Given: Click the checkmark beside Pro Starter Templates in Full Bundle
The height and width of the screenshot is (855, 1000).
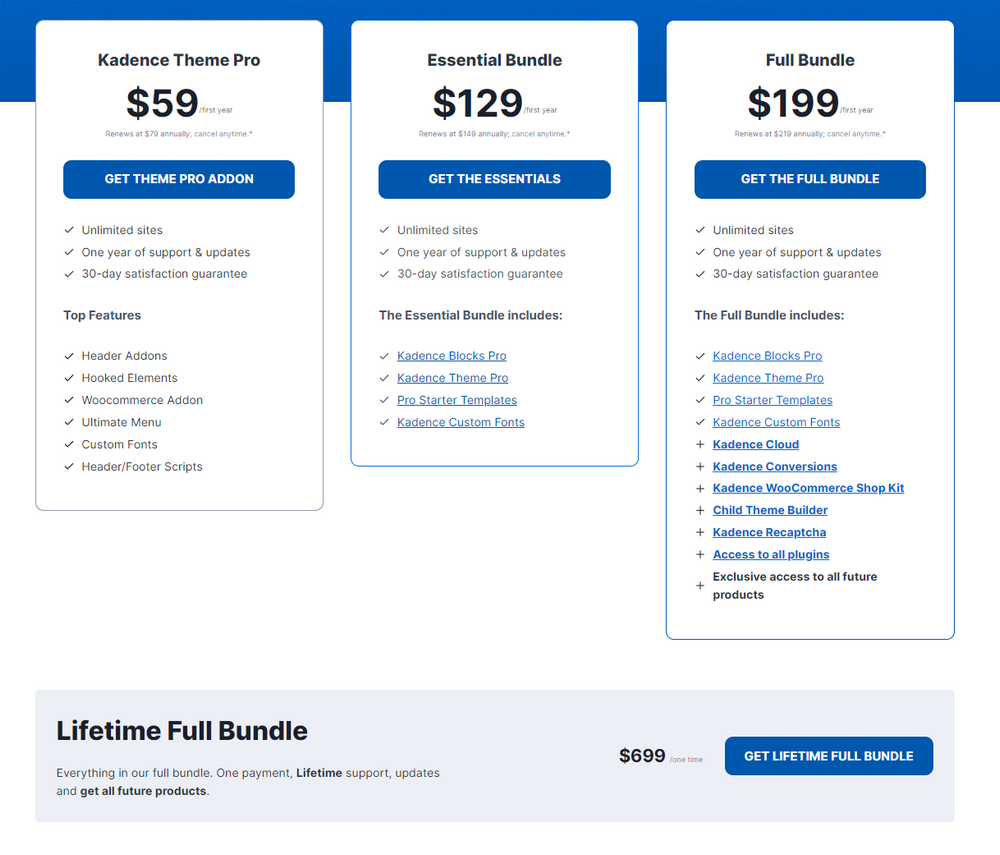Looking at the screenshot, I should (700, 400).
